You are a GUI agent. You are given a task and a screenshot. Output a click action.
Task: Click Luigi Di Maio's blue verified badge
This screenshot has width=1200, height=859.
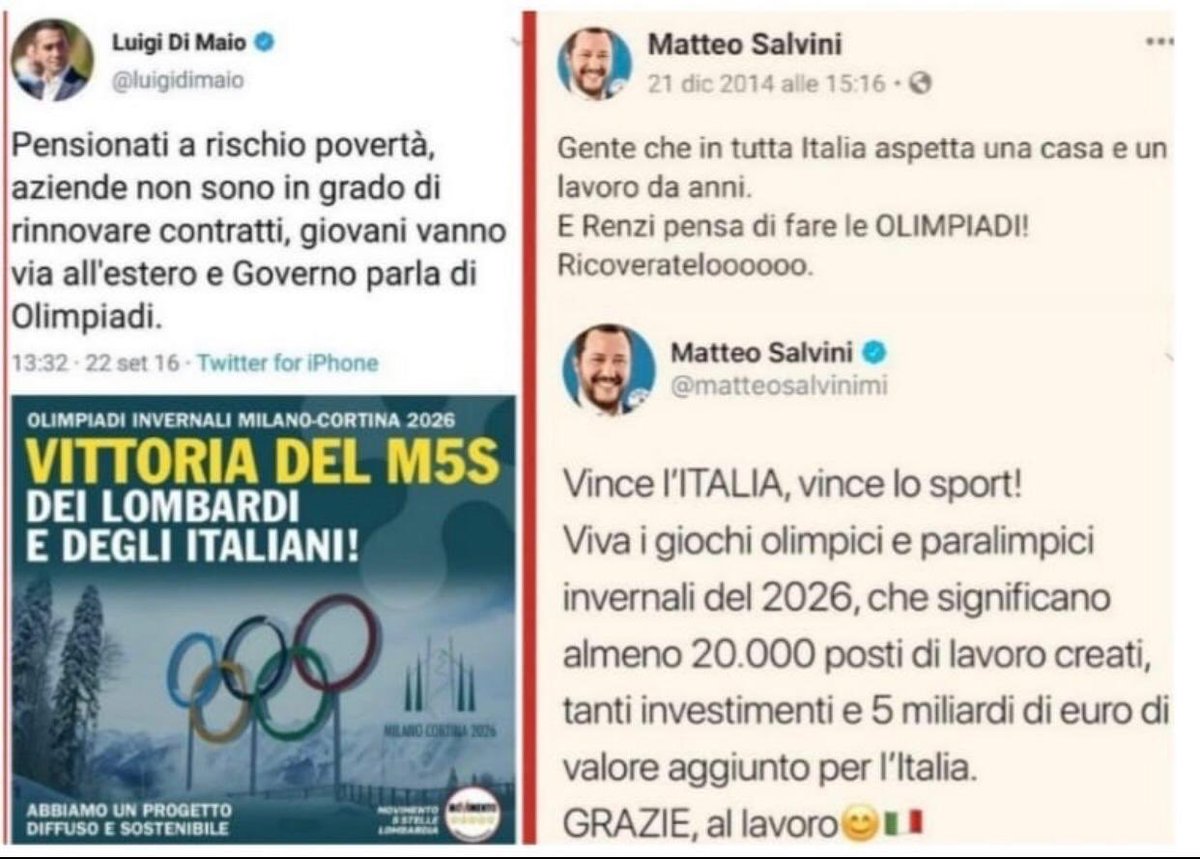265,43
